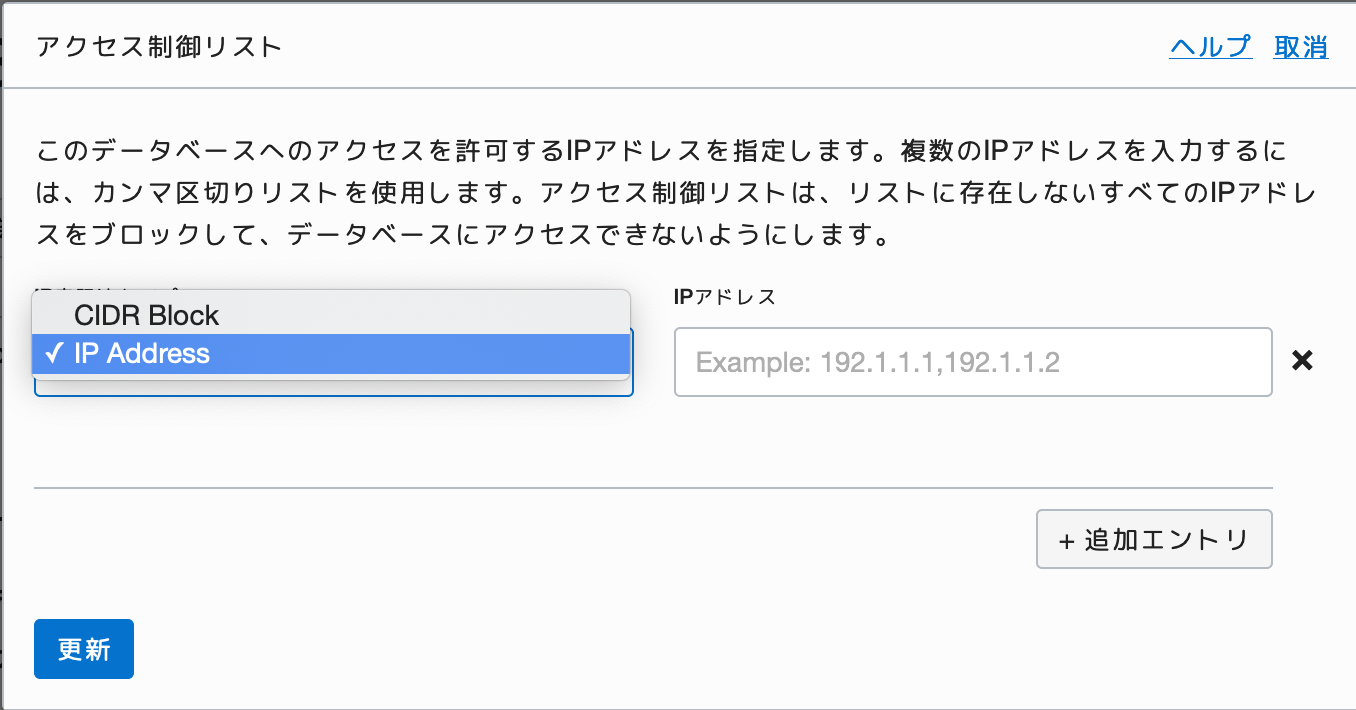Remove the entry with the X icon

coord(1302,361)
